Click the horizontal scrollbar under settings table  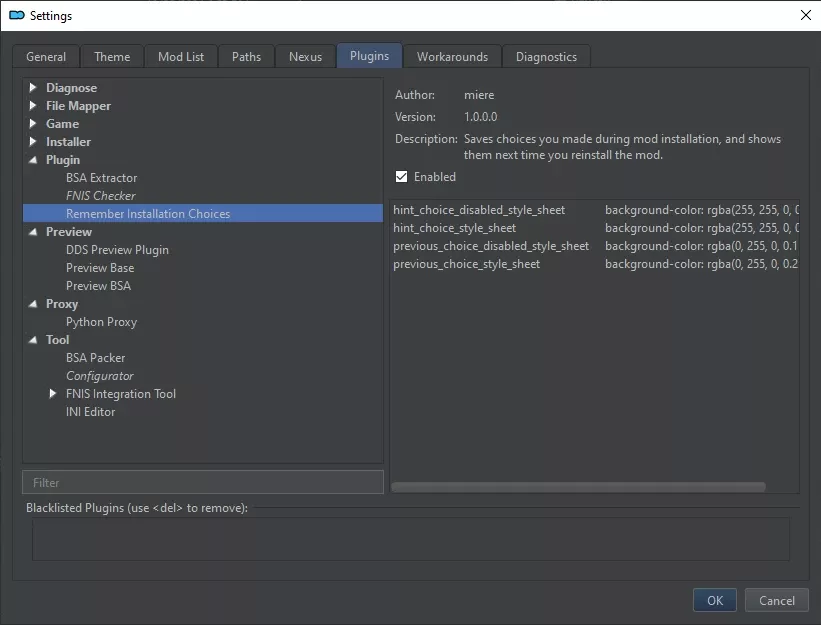click(x=578, y=487)
